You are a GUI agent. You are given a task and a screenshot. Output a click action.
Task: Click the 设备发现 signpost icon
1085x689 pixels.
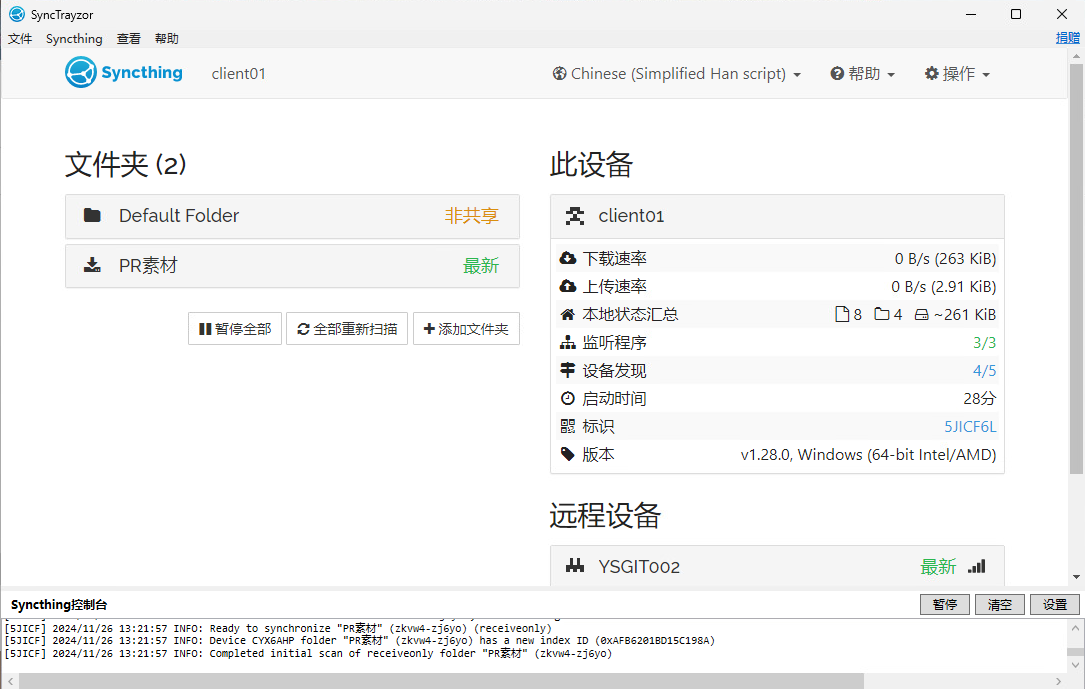click(567, 371)
